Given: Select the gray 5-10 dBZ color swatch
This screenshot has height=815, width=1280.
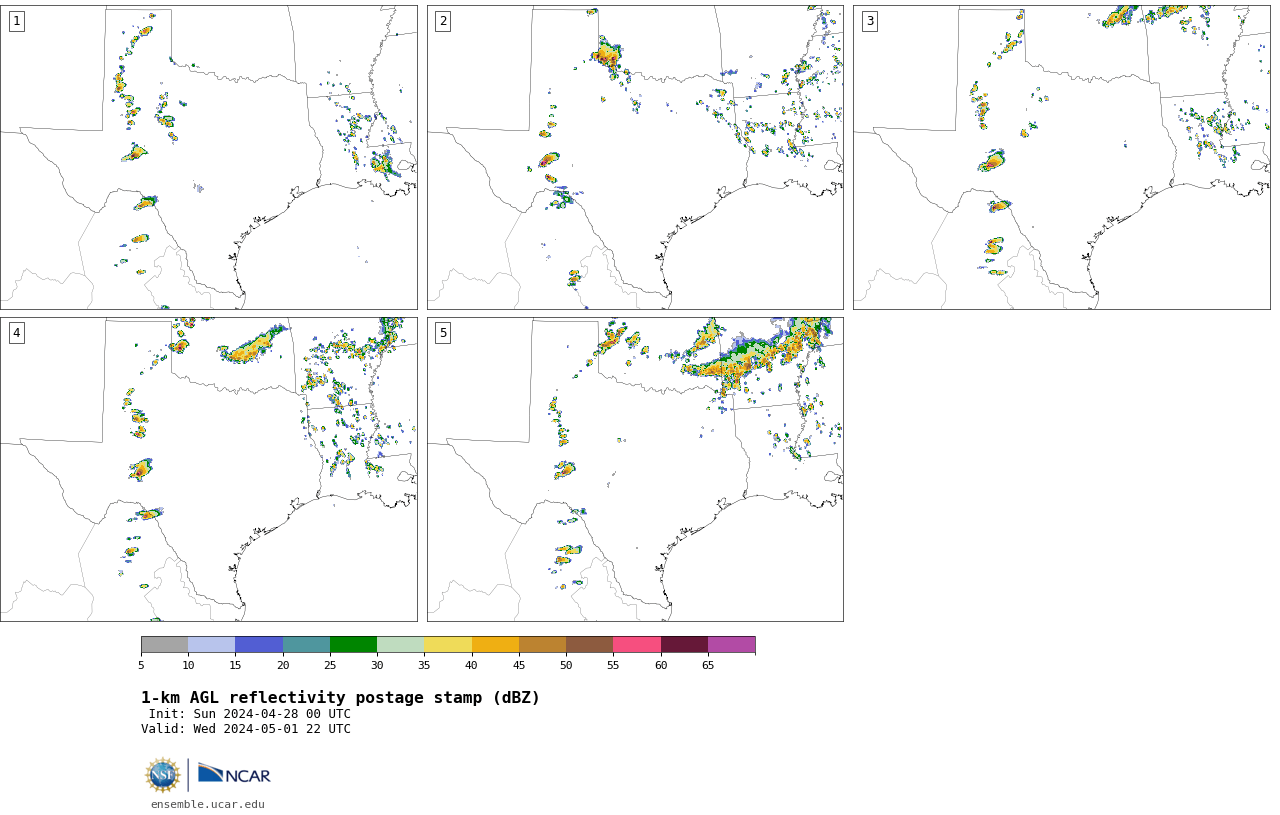Looking at the screenshot, I should 164,644.
